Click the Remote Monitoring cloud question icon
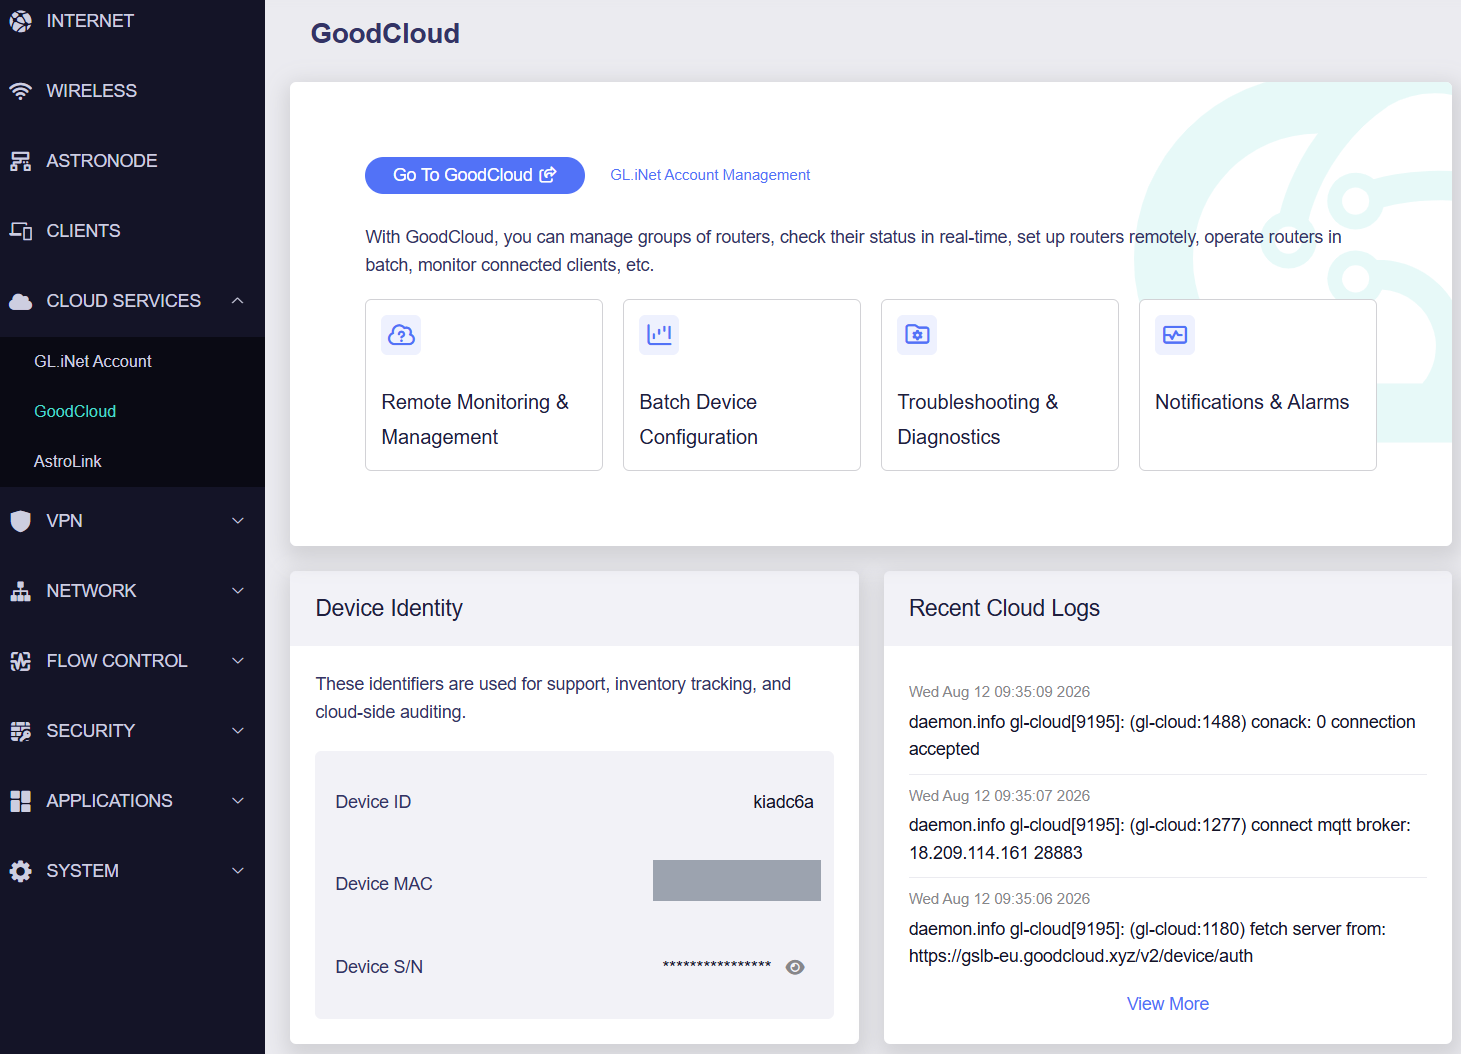Image resolution: width=1461 pixels, height=1054 pixels. [401, 335]
